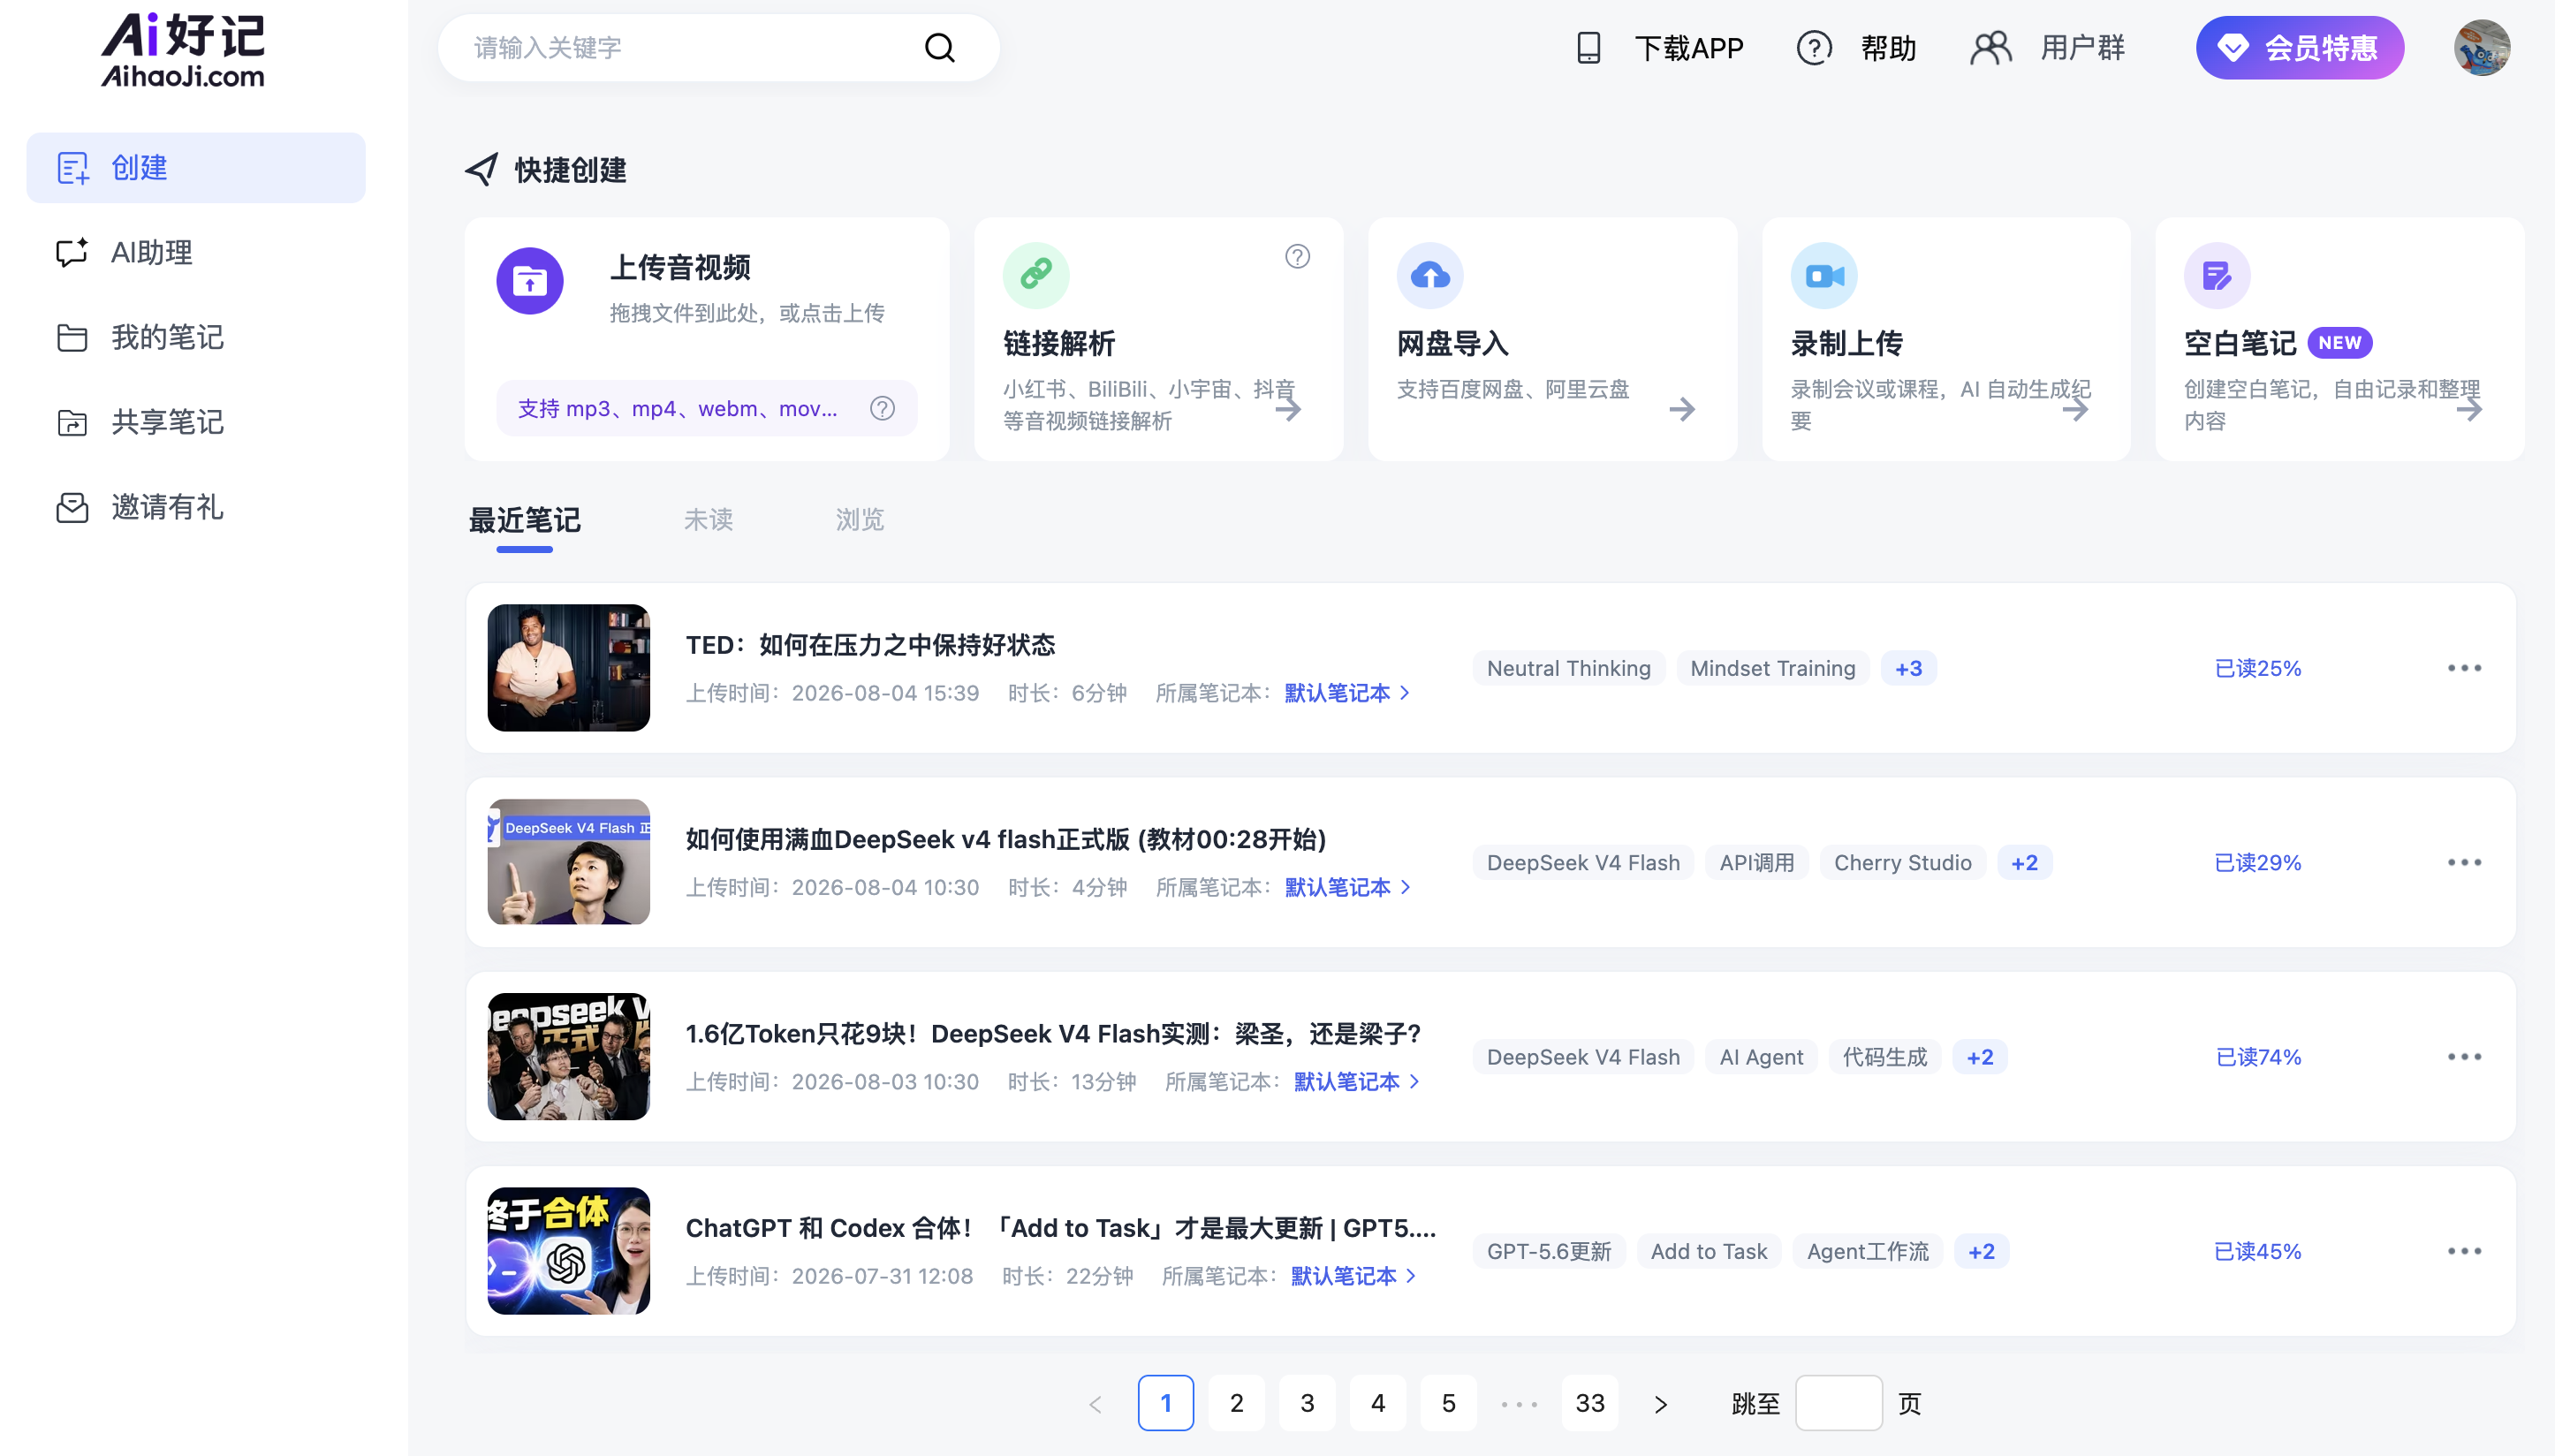Expand +2 tags on 1.6亿Token note
Viewport: 2555px width, 1456px height.
(x=1979, y=1057)
